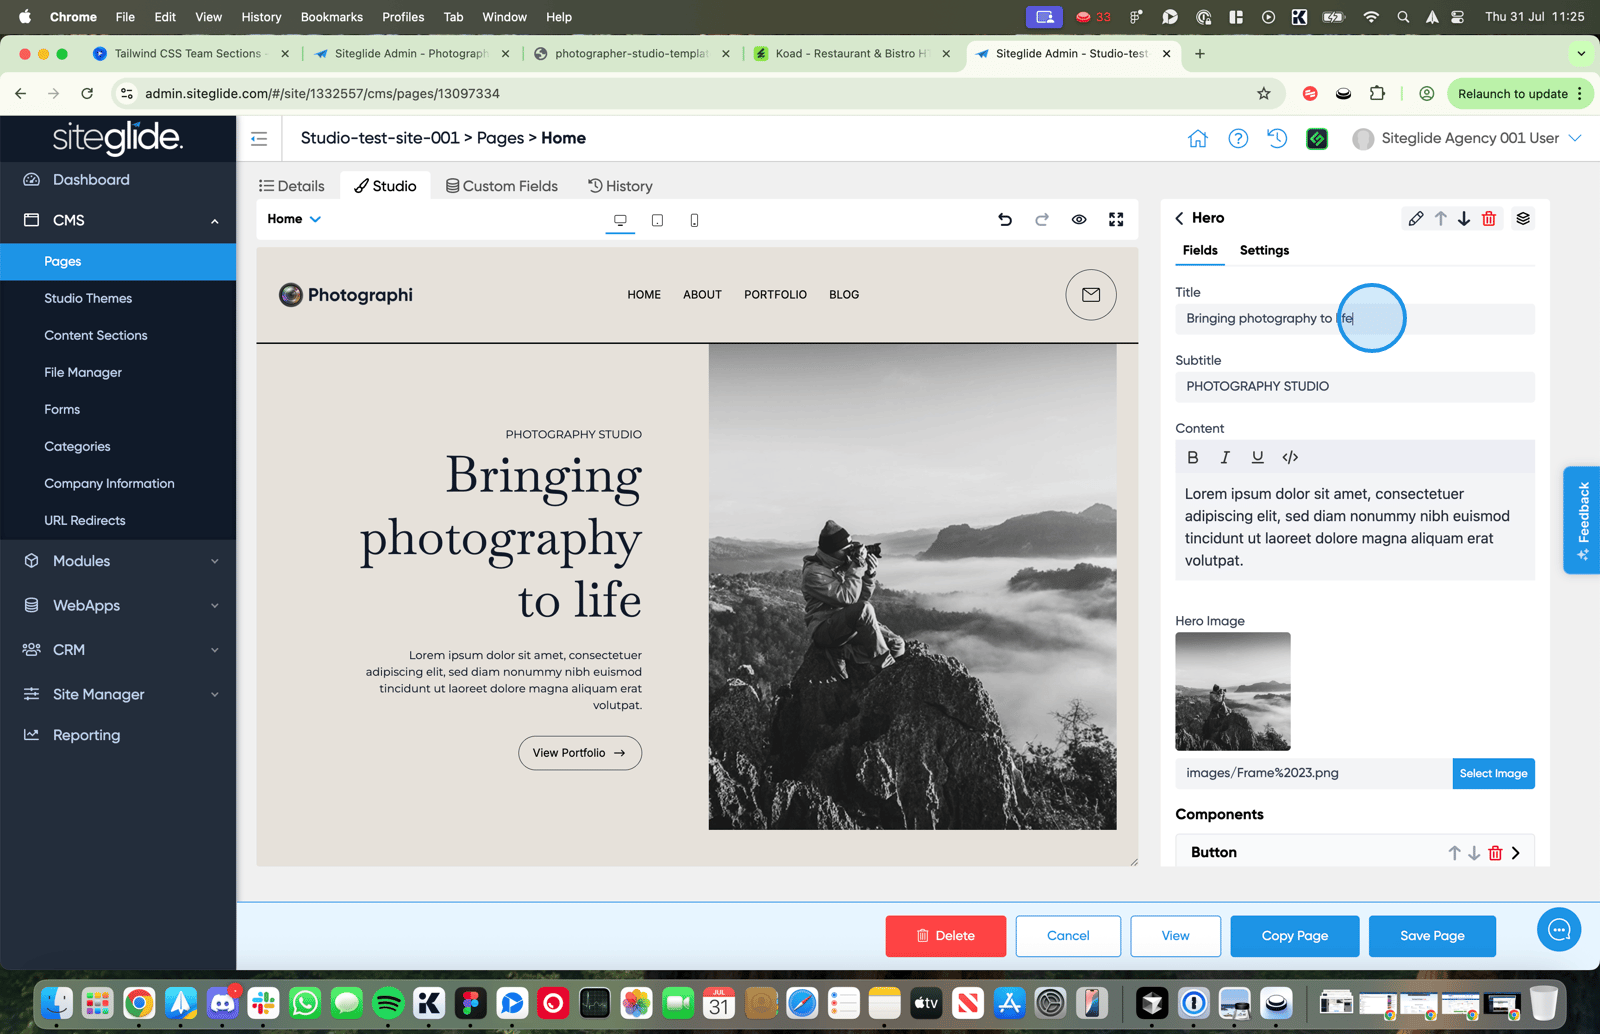This screenshot has height=1034, width=1600.
Task: Click the pencil edit icon beside Hero
Action: tap(1415, 218)
